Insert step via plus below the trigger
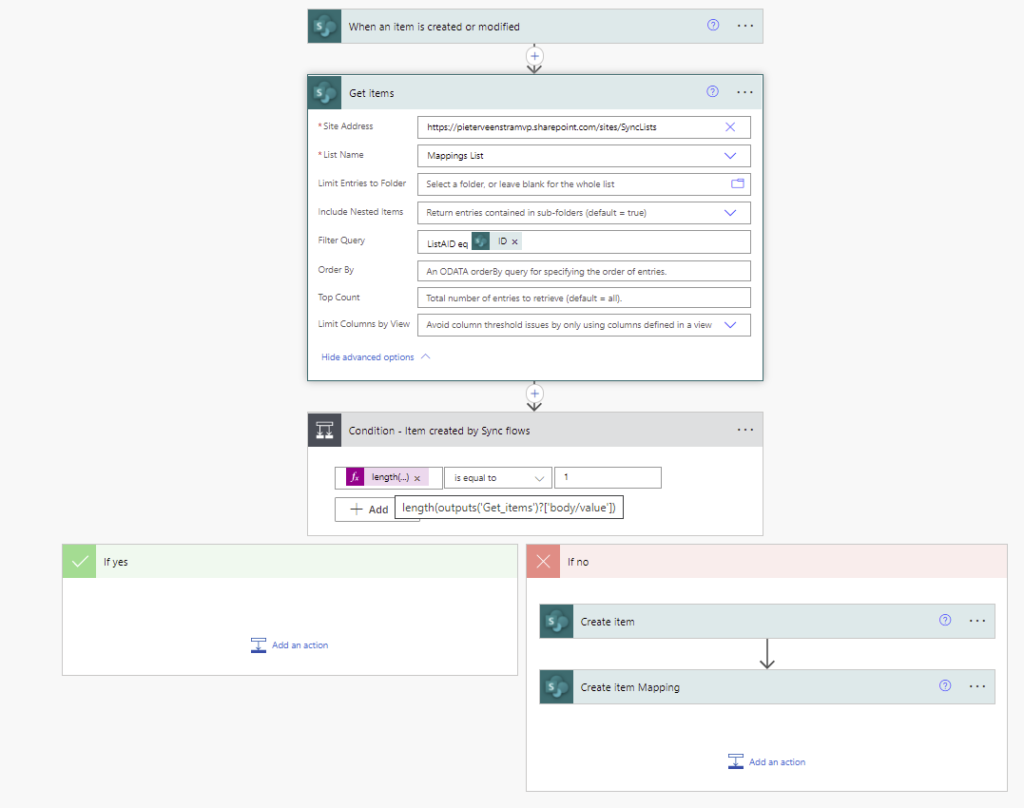Image resolution: width=1024 pixels, height=808 pixels. point(534,56)
